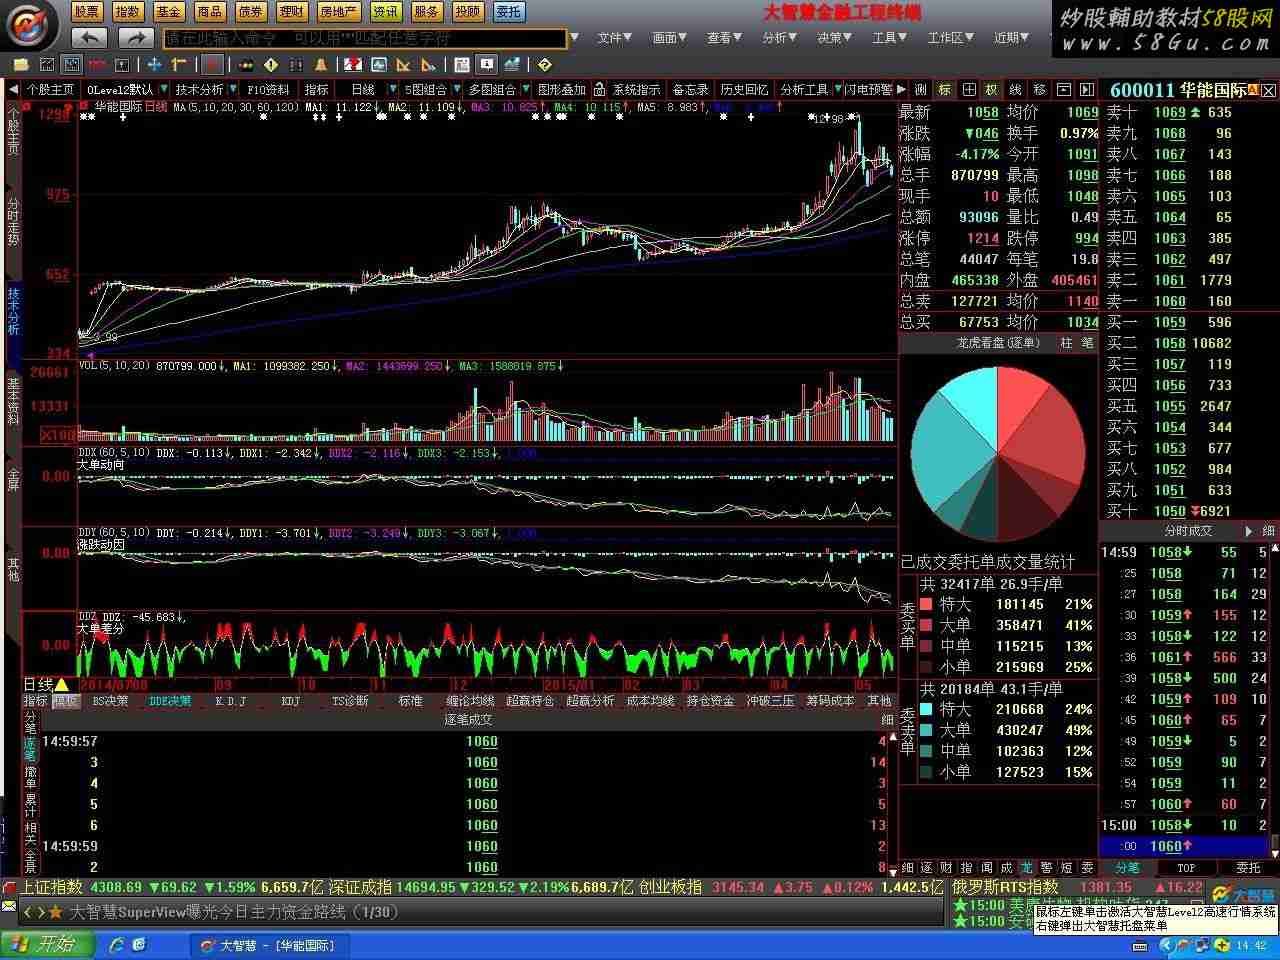Select the TOP tab in bottom right panel
This screenshot has width=1280, height=960.
click(x=1186, y=868)
